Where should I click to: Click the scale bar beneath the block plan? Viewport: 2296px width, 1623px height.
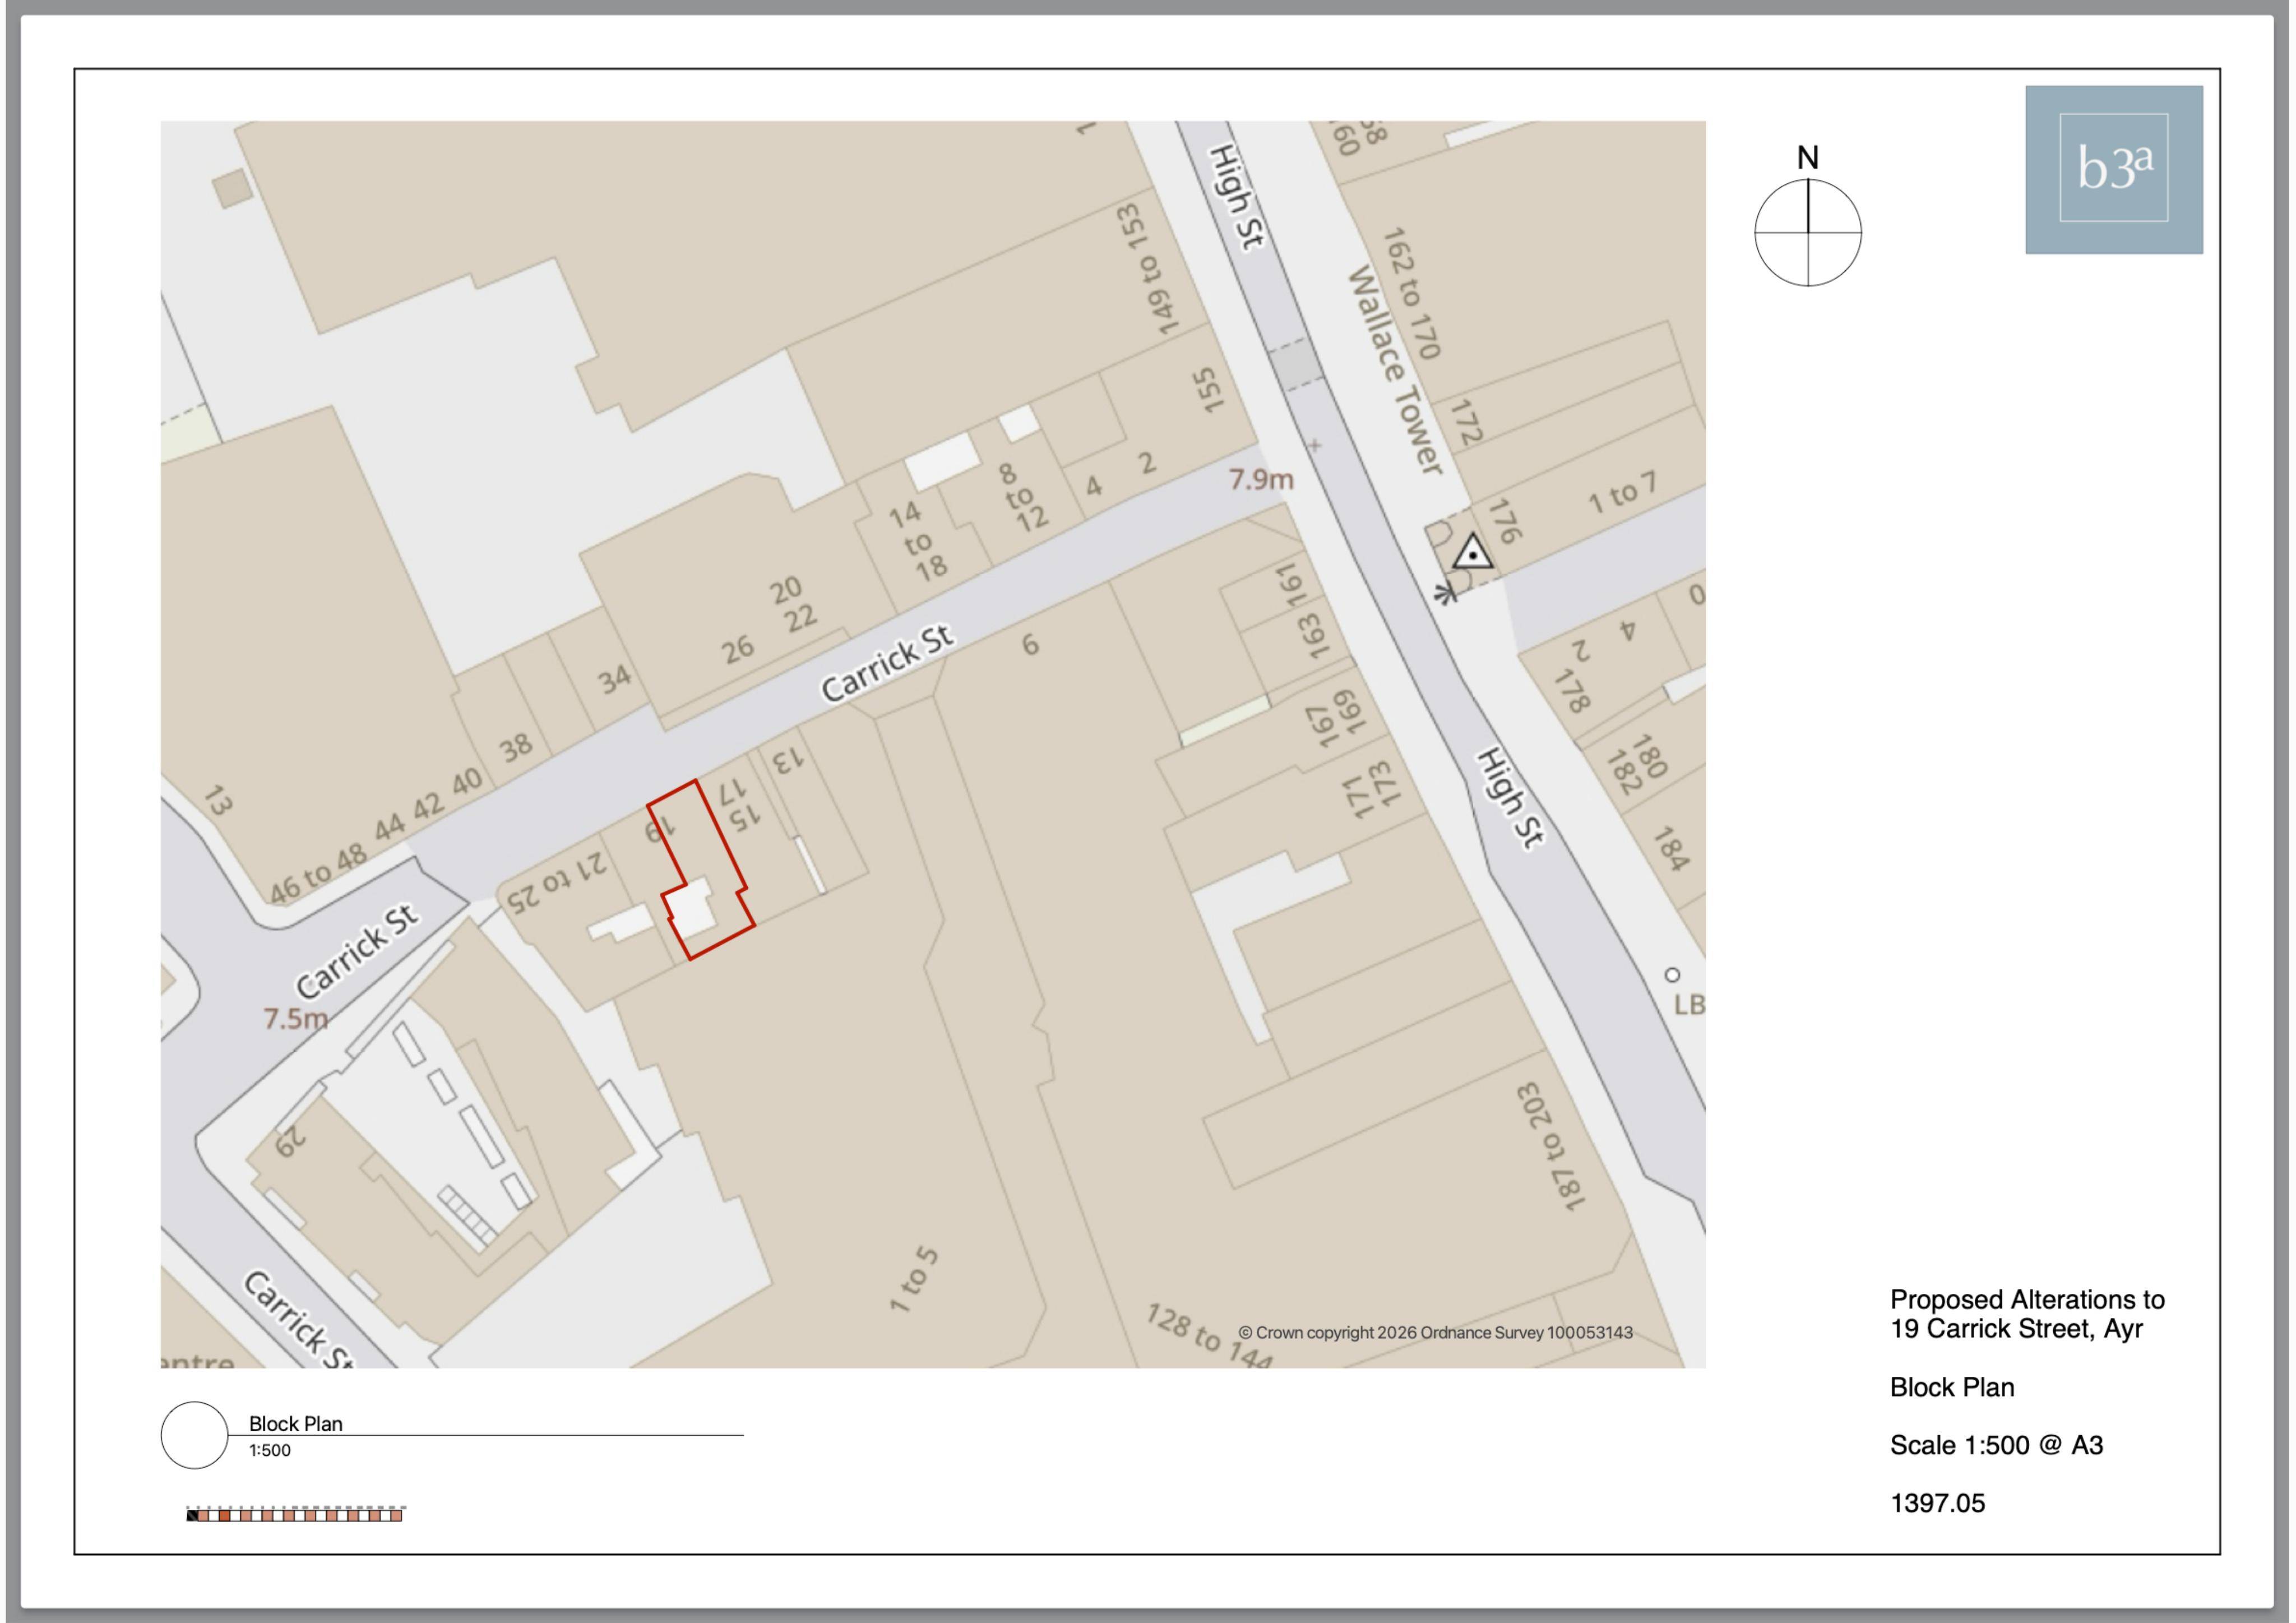click(x=295, y=1514)
